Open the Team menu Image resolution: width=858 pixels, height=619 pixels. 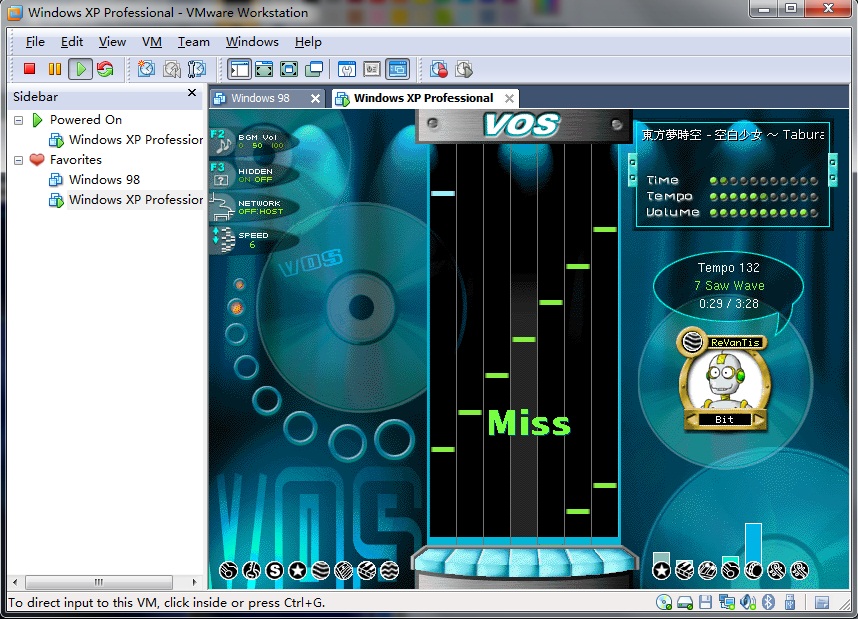click(194, 42)
